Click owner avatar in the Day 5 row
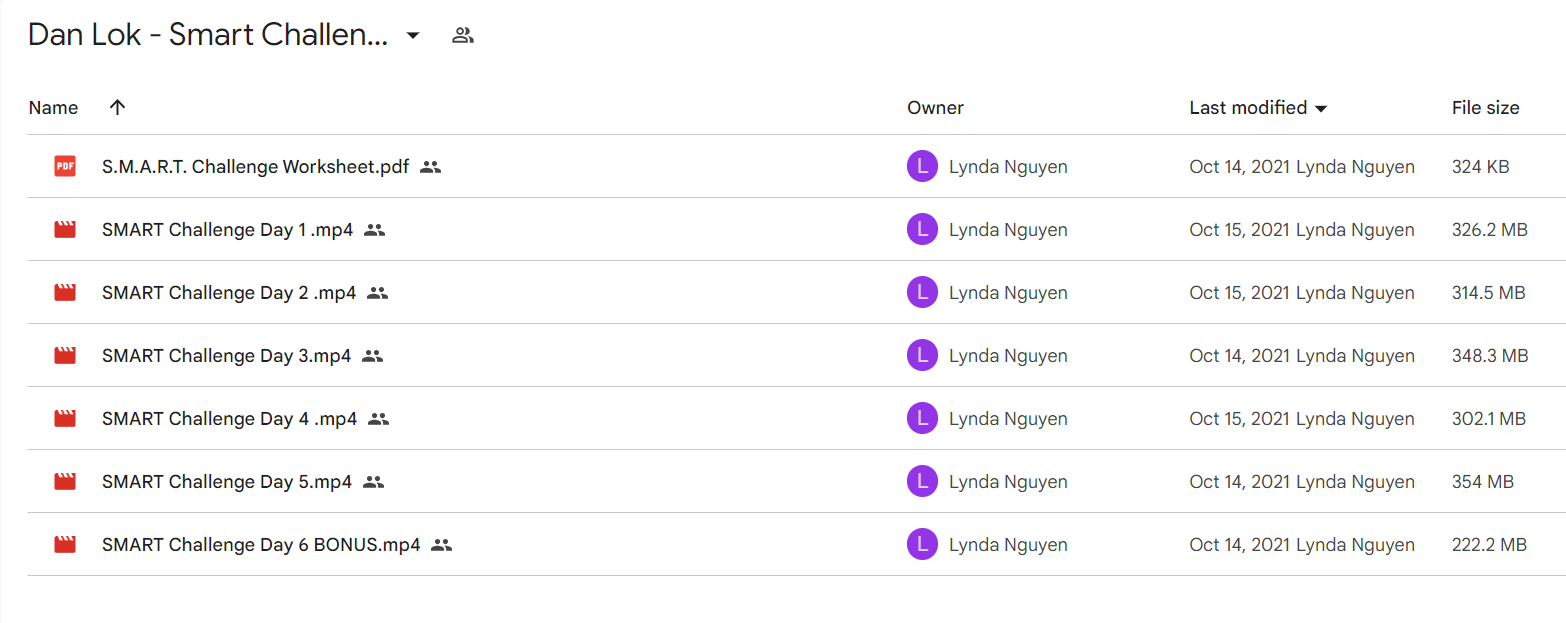The height and width of the screenshot is (623, 1566). 922,482
